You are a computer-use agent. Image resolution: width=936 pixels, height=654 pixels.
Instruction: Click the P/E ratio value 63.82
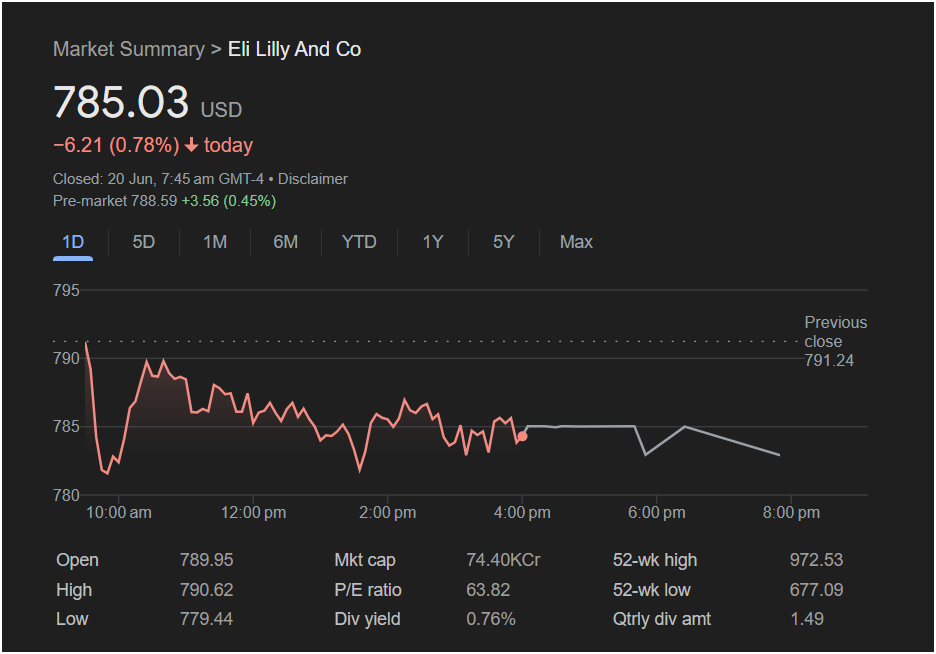pyautogui.click(x=488, y=590)
